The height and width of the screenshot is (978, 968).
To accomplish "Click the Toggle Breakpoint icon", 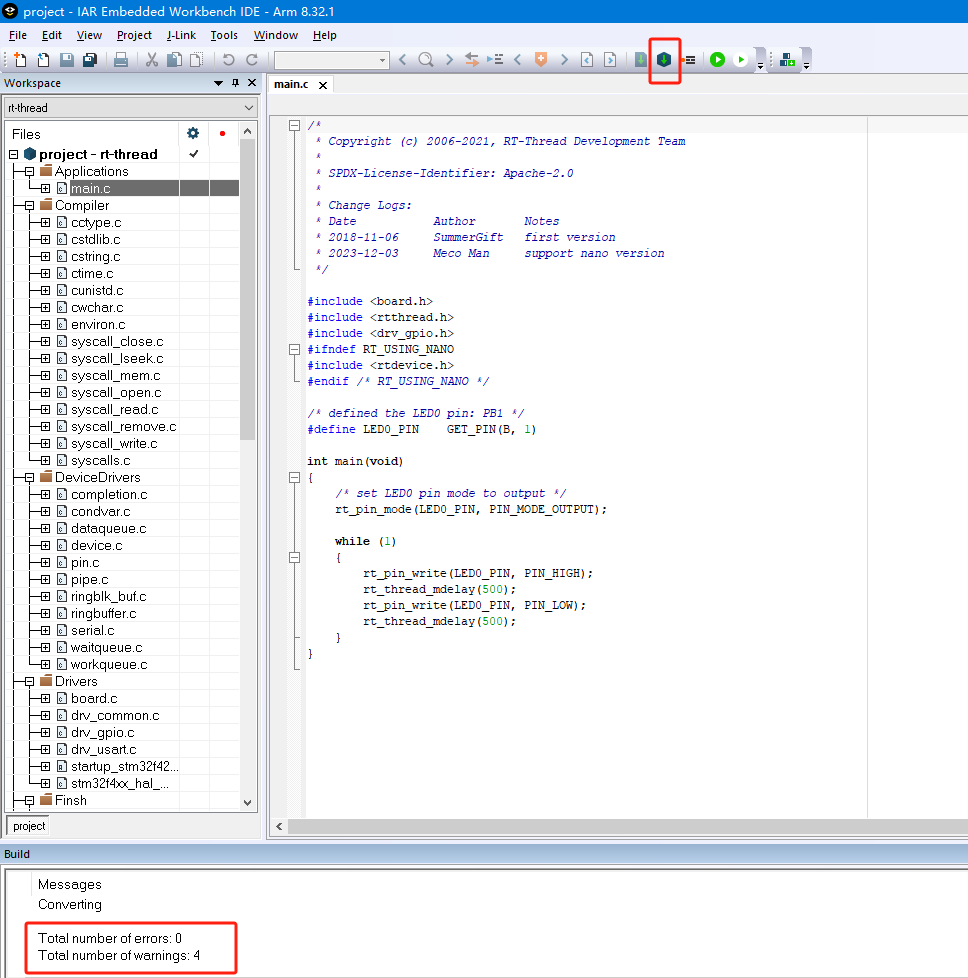I will click(688, 60).
